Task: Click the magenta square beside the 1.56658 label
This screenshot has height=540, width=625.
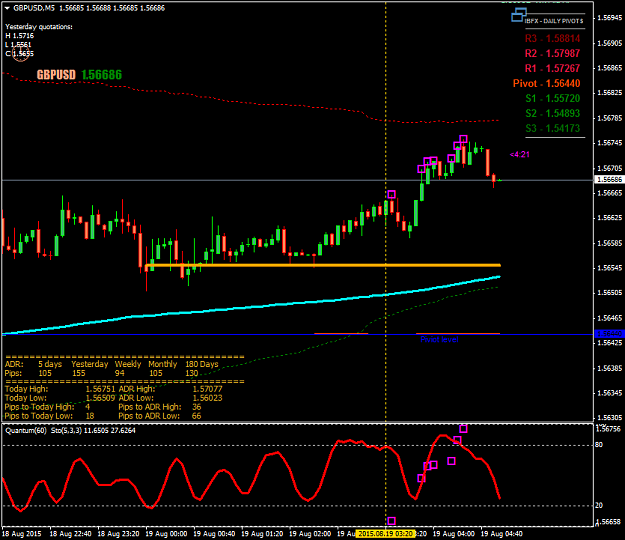Action: coord(391,521)
